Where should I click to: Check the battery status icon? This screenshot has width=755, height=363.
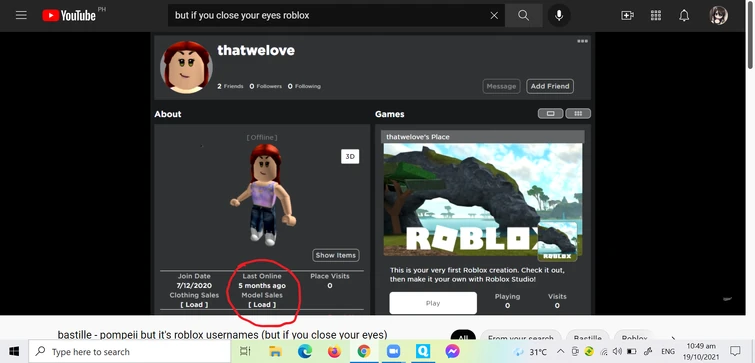(632, 351)
